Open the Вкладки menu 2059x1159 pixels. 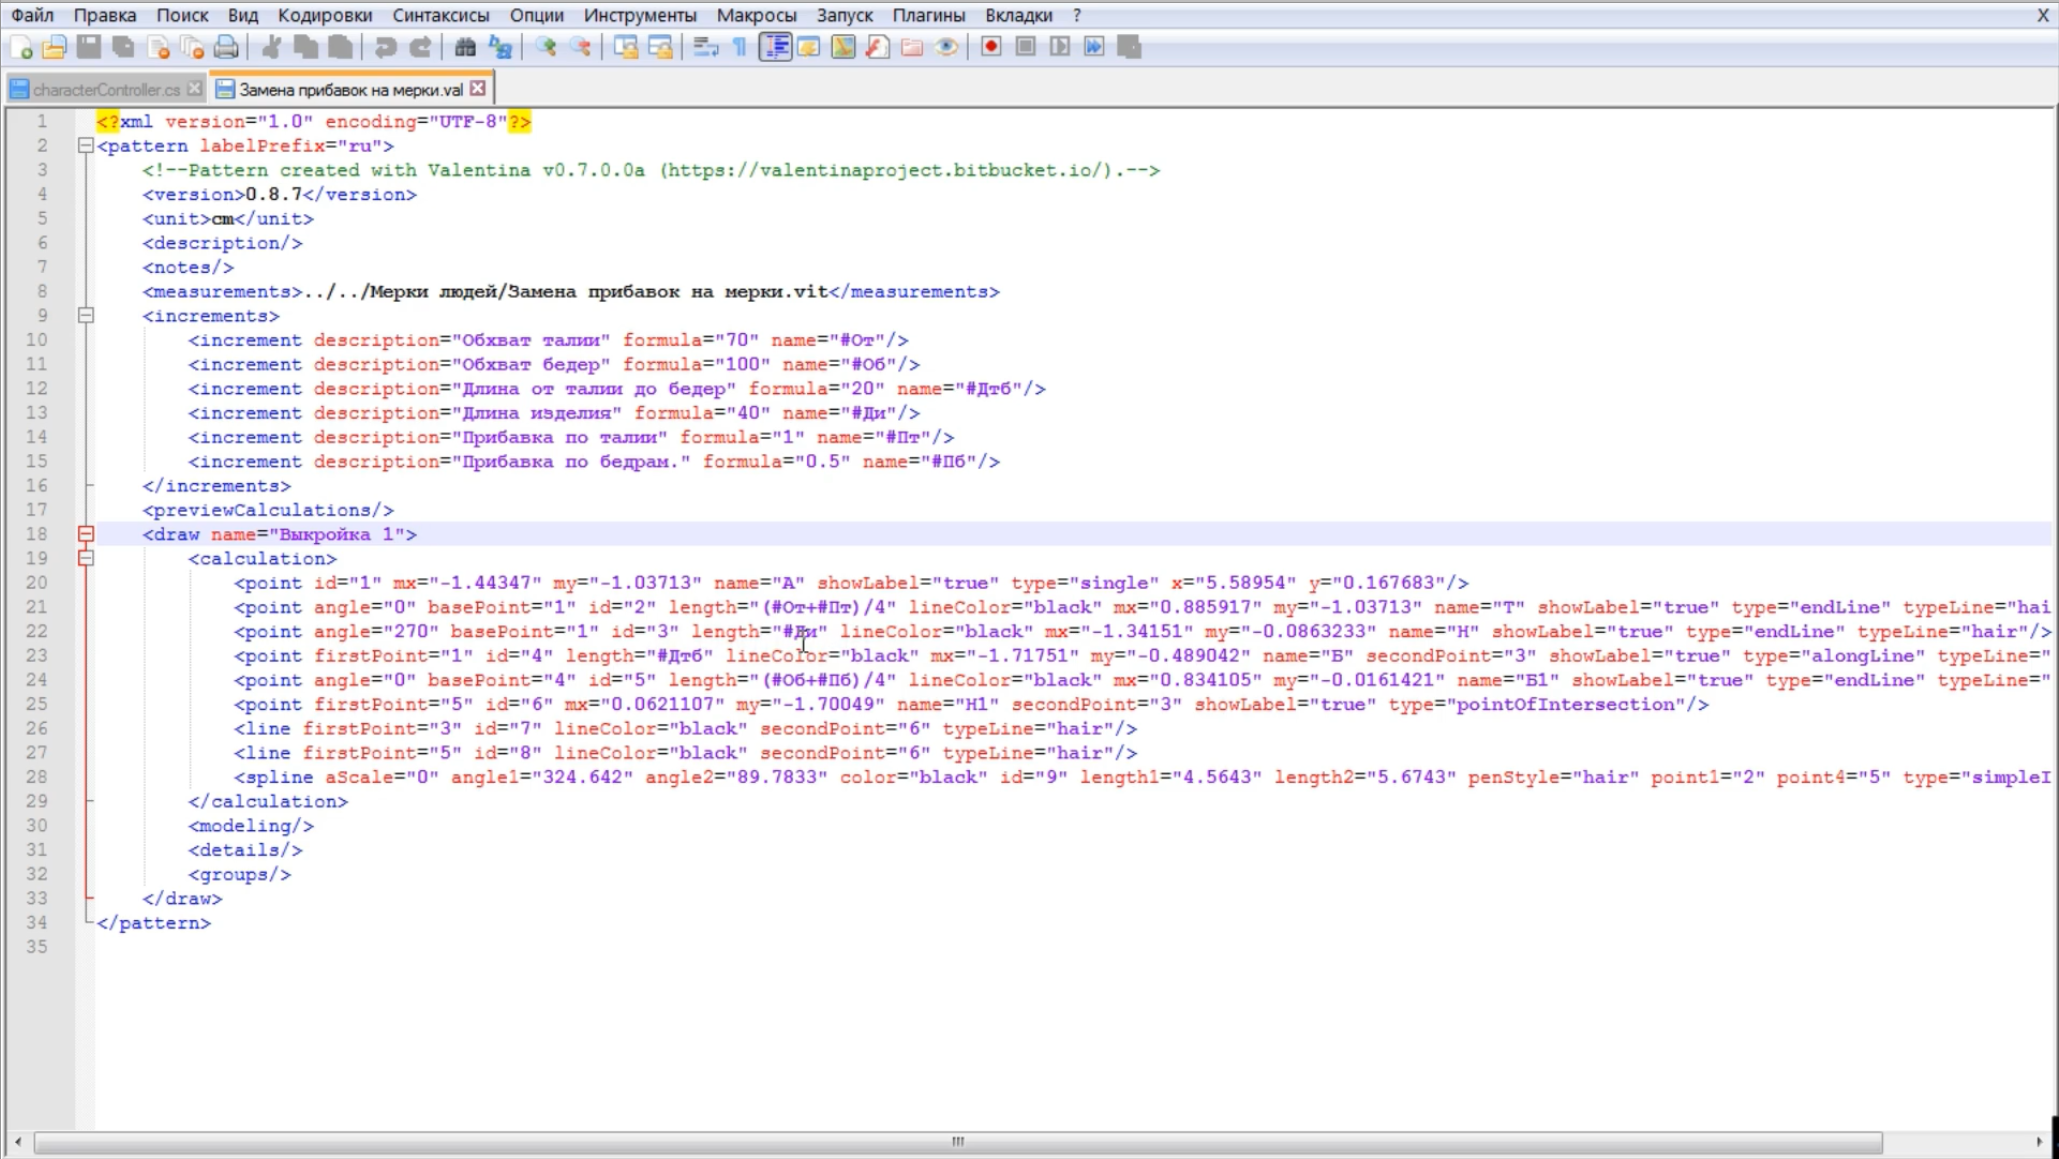pyautogui.click(x=1019, y=15)
